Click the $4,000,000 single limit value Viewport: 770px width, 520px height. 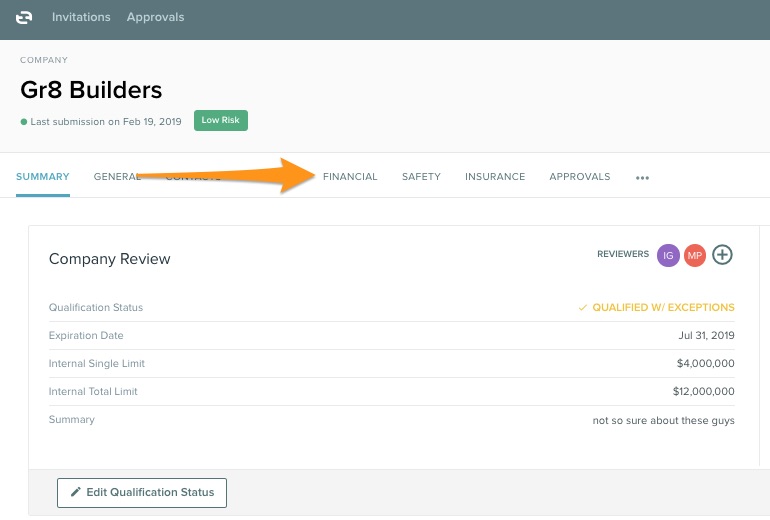(x=704, y=364)
